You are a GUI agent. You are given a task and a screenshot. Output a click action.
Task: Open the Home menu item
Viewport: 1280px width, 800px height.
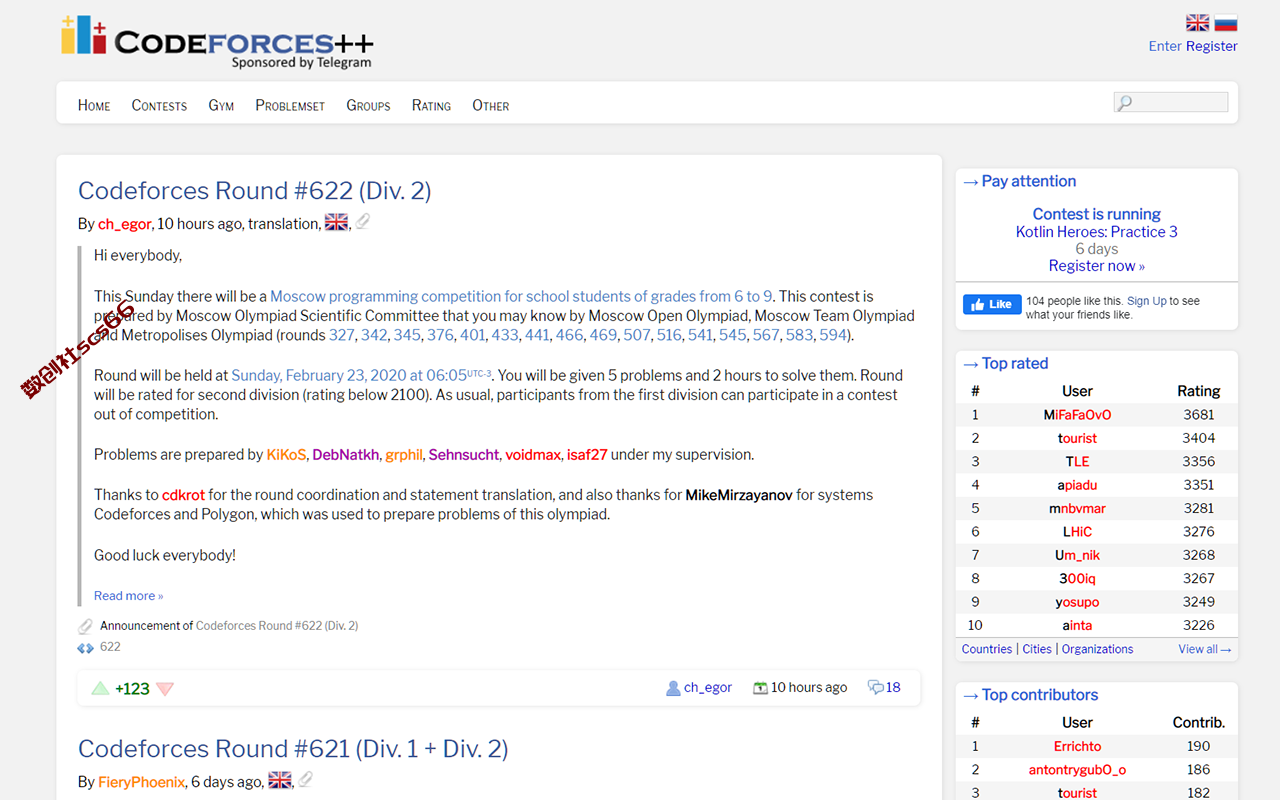point(94,105)
